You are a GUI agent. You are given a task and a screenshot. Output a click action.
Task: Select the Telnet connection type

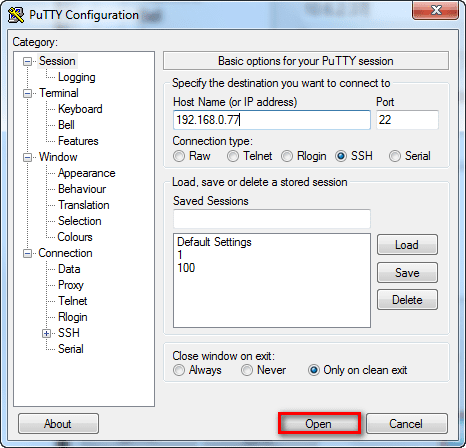click(233, 156)
